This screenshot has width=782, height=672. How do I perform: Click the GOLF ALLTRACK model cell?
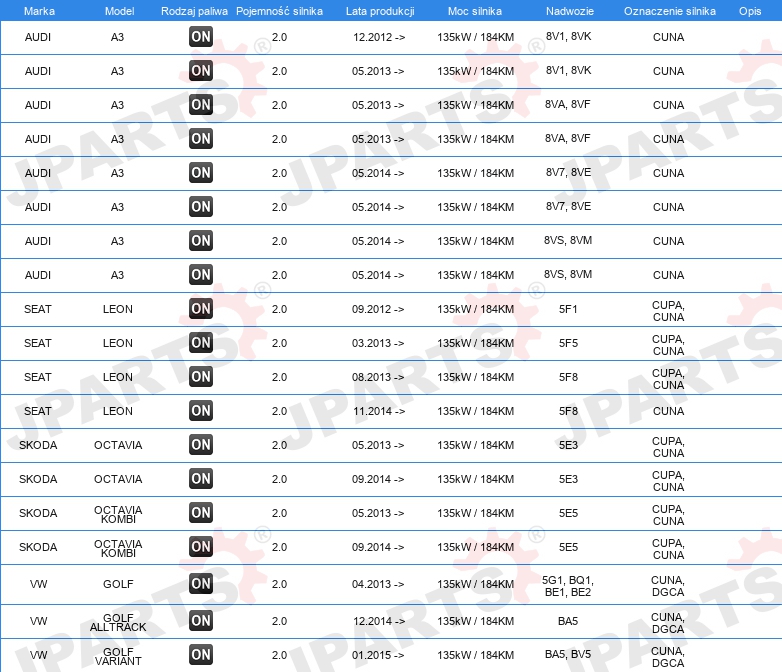pyautogui.click(x=118, y=622)
